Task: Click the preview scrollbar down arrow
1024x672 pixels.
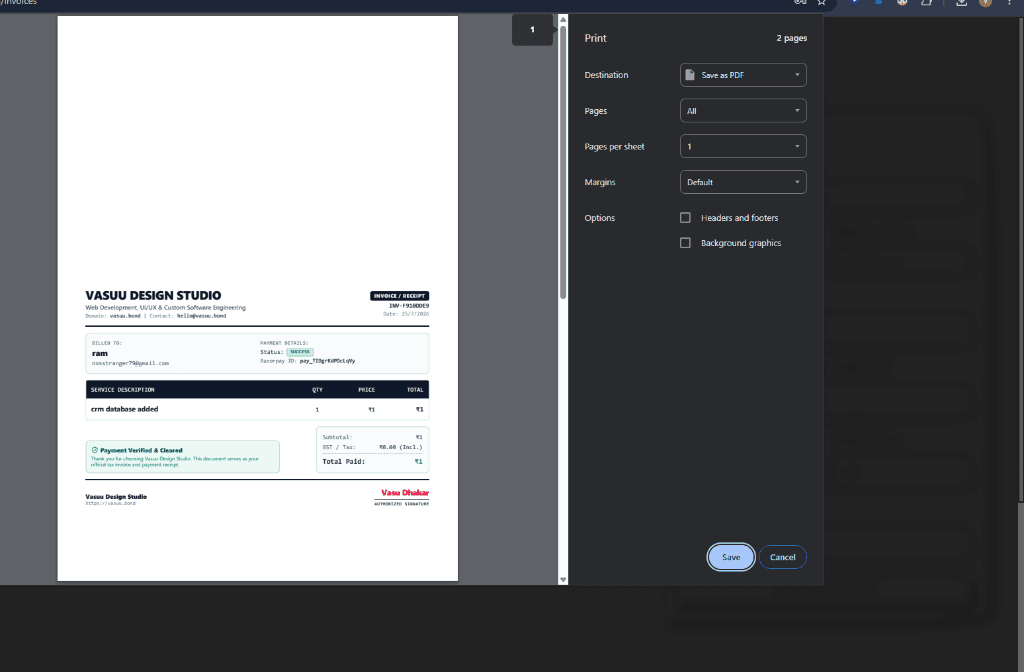Action: click(563, 579)
